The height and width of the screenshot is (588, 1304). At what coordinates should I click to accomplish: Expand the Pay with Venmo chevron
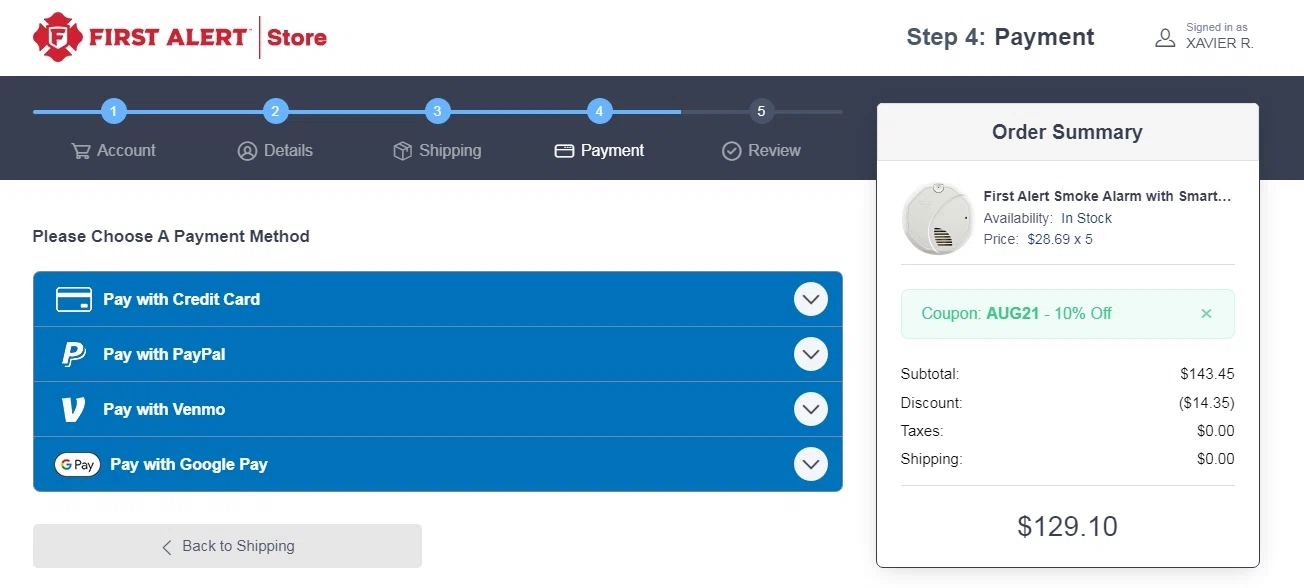(x=811, y=409)
